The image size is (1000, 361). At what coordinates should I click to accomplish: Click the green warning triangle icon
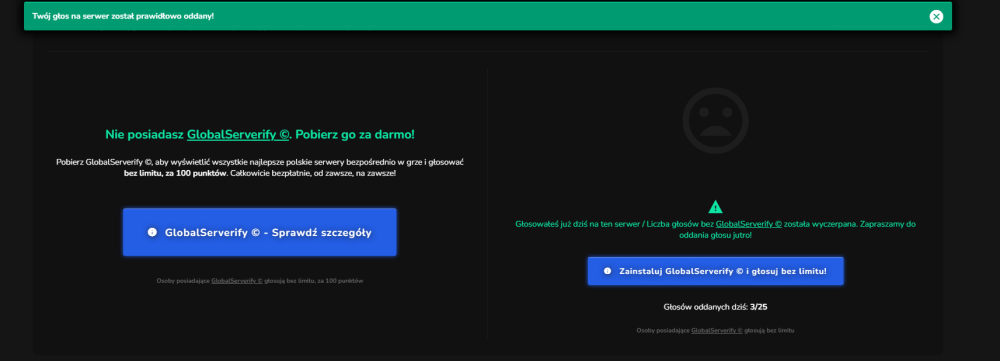coord(716,207)
